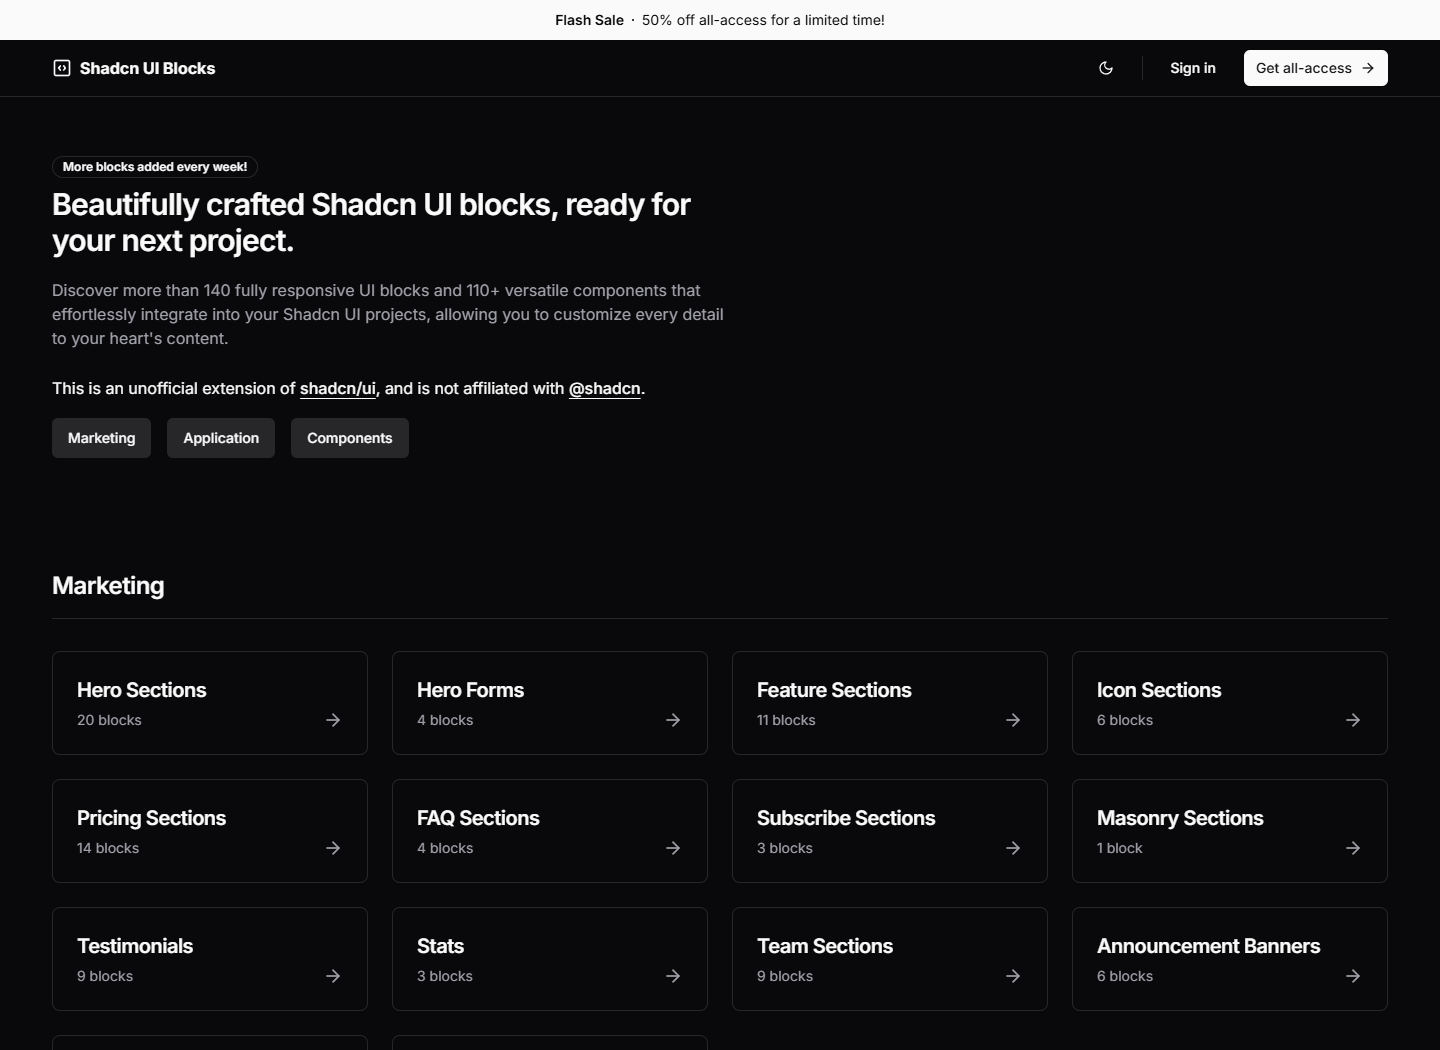
Task: Click the Flash Sale announcement banner
Action: (720, 20)
